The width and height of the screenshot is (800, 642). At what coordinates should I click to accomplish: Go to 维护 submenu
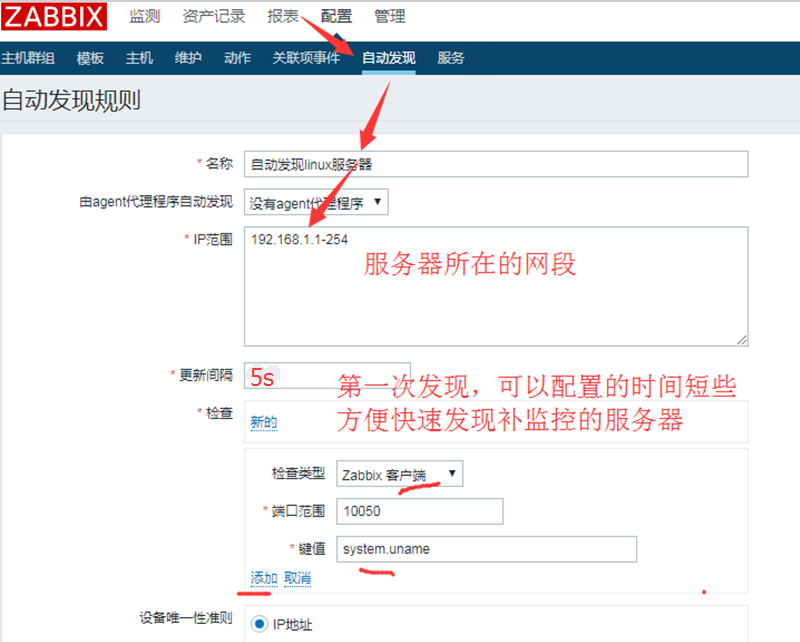188,58
